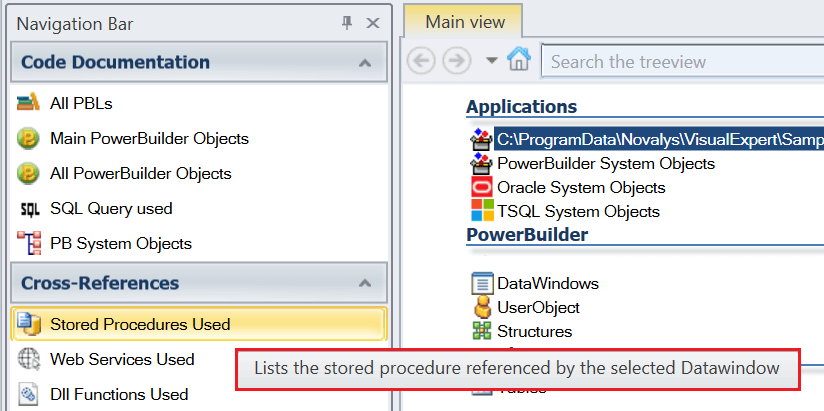This screenshot has width=824, height=411.
Task: Open SQL Query used entry
Action: coord(111,209)
